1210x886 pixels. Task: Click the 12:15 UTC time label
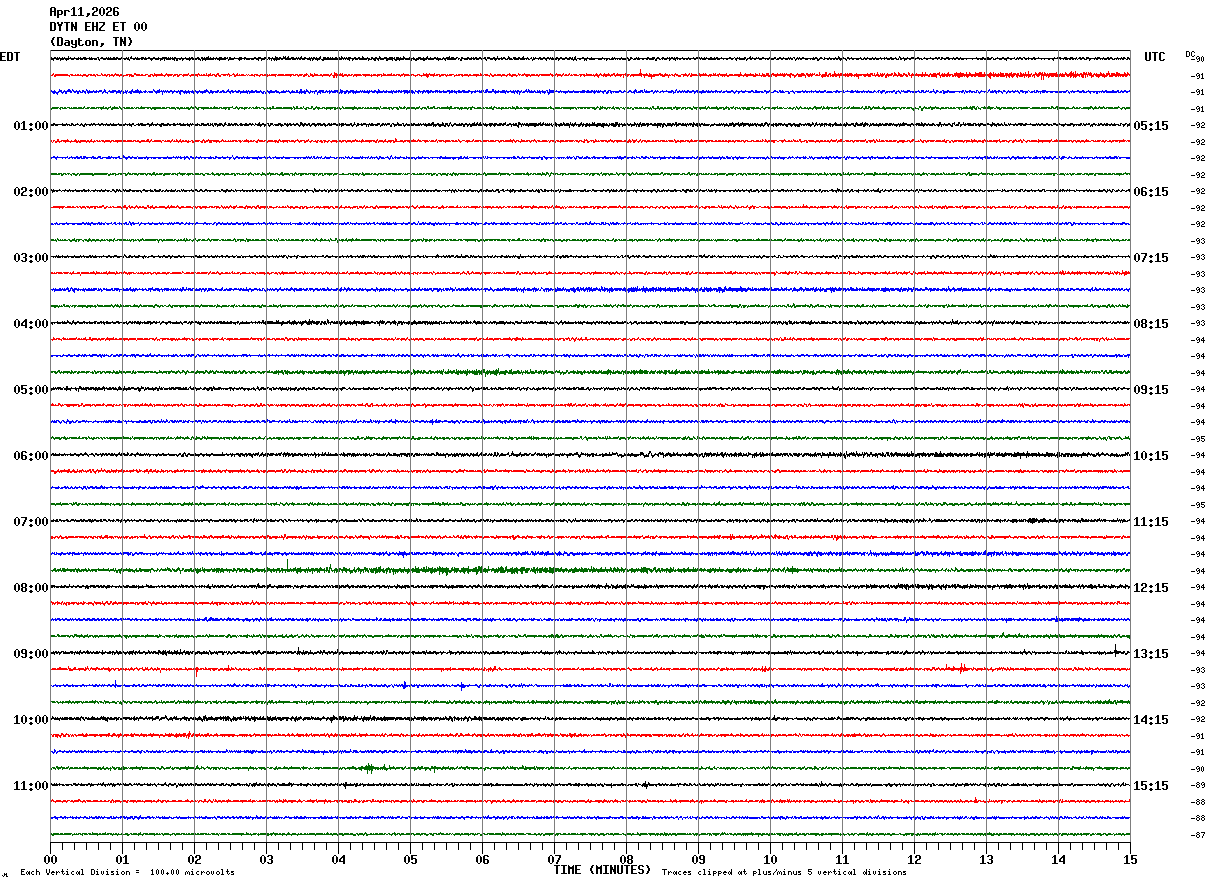click(1151, 588)
